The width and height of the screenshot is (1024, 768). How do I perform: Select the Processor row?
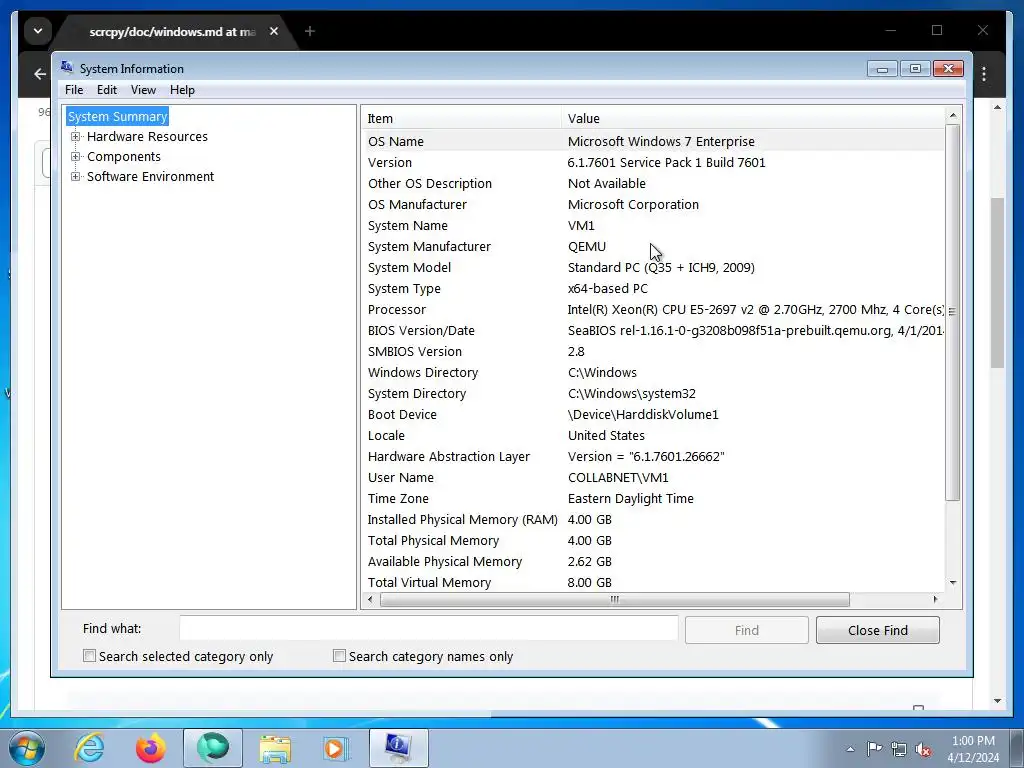[x=653, y=310]
